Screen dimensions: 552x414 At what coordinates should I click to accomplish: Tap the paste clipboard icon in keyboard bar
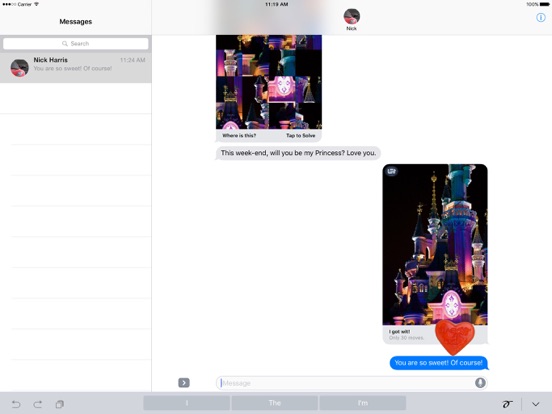(x=60, y=404)
